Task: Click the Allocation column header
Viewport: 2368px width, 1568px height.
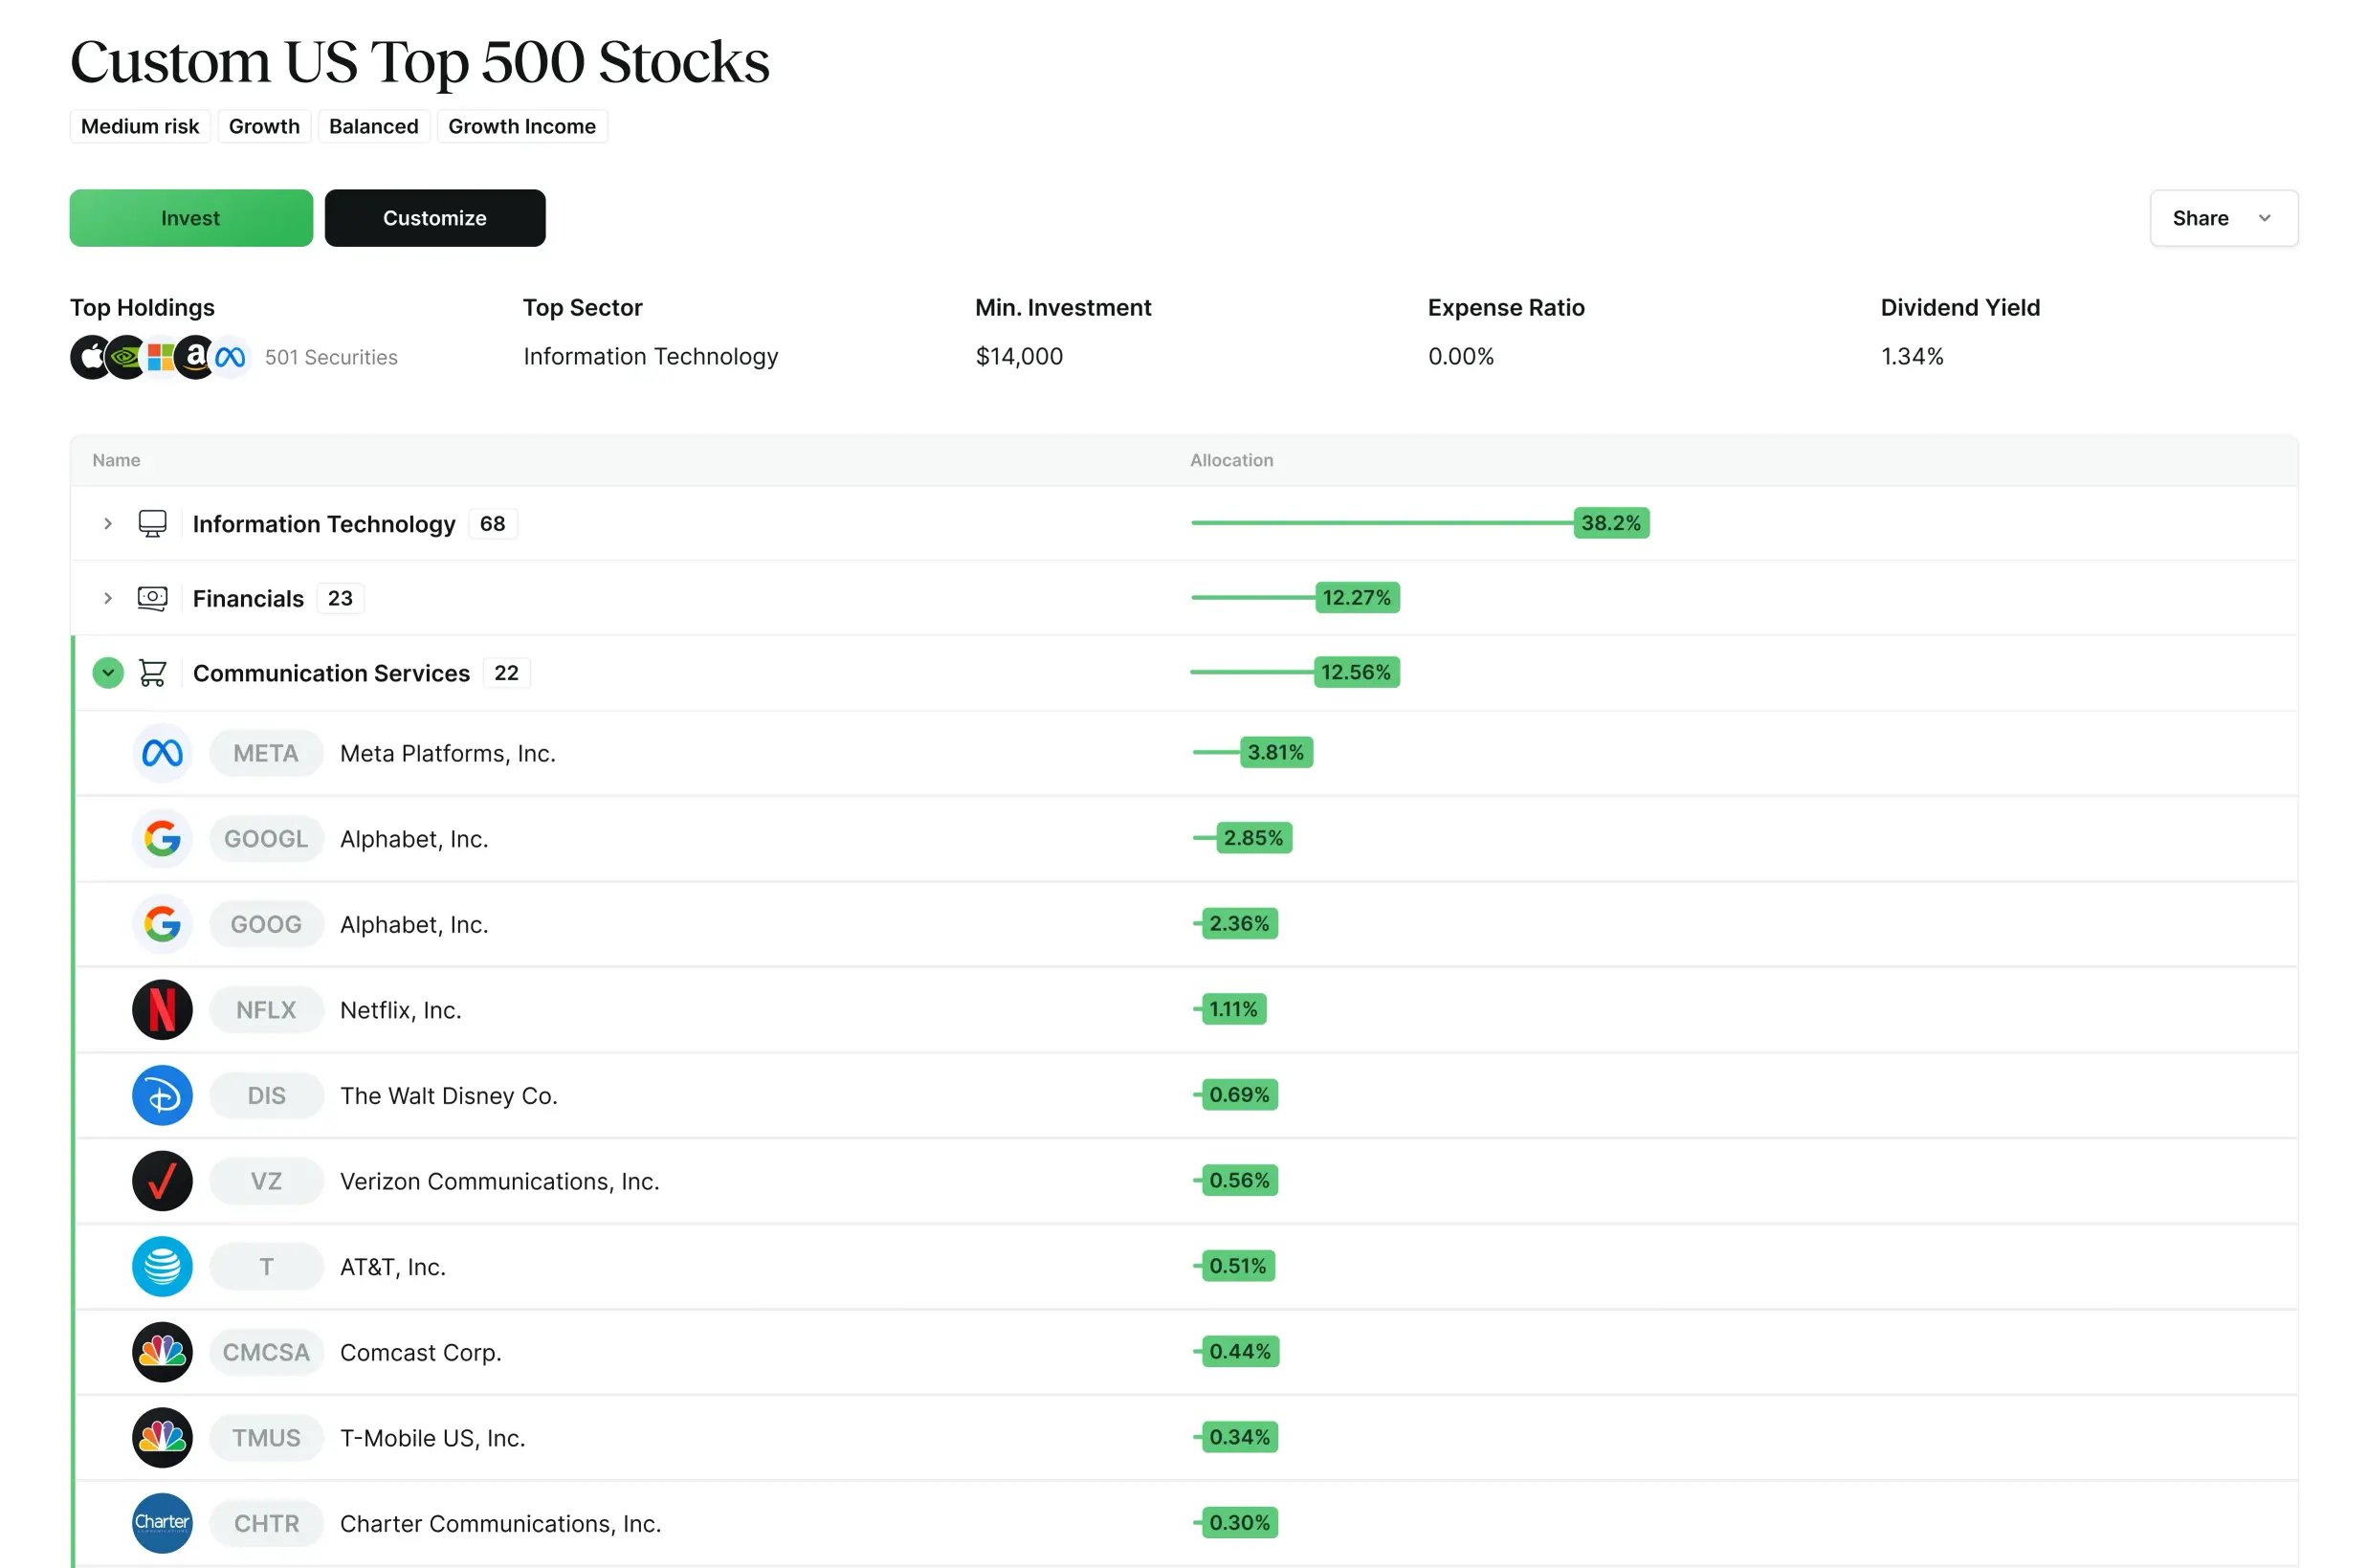Action: point(1231,460)
